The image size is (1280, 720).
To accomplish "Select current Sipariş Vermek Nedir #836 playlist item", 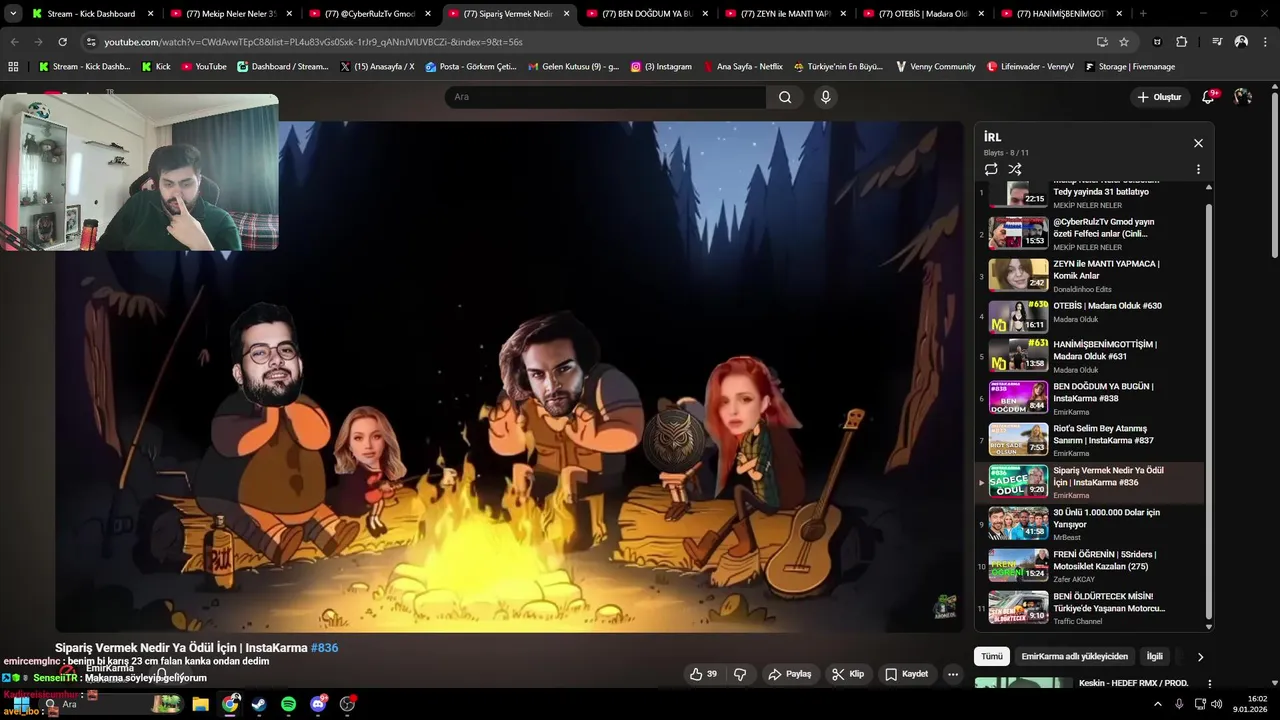I will pos(1090,482).
